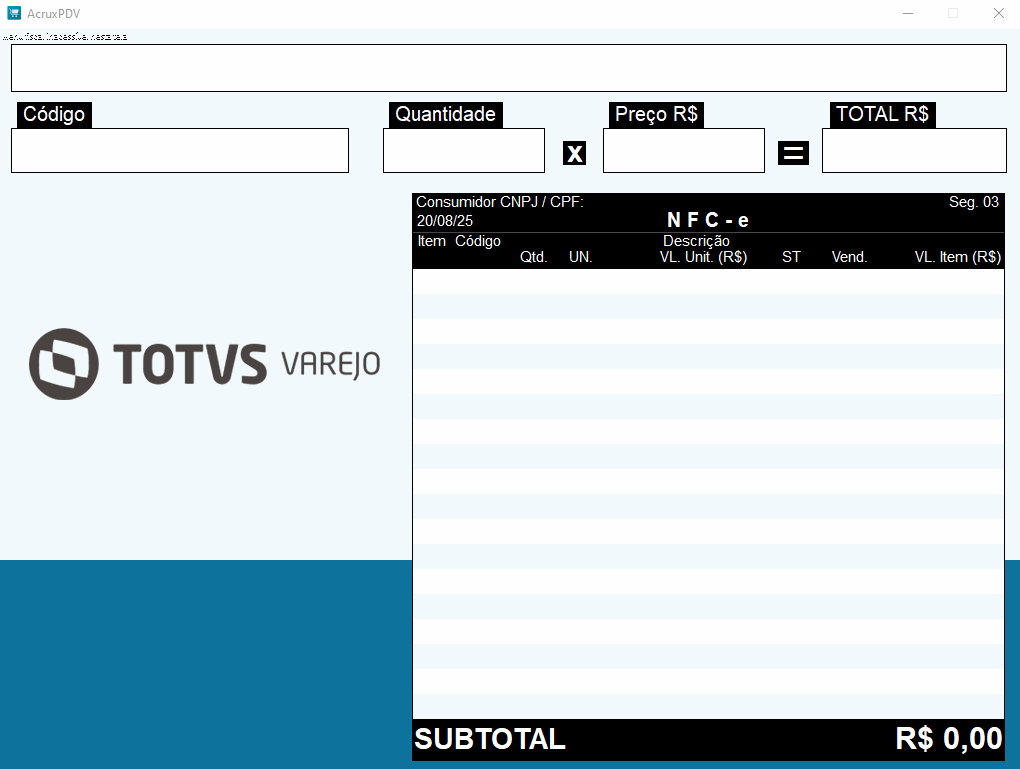This screenshot has width=1020, height=769.
Task: Click the AcruxPDV app icon in title bar
Action: click(14, 13)
